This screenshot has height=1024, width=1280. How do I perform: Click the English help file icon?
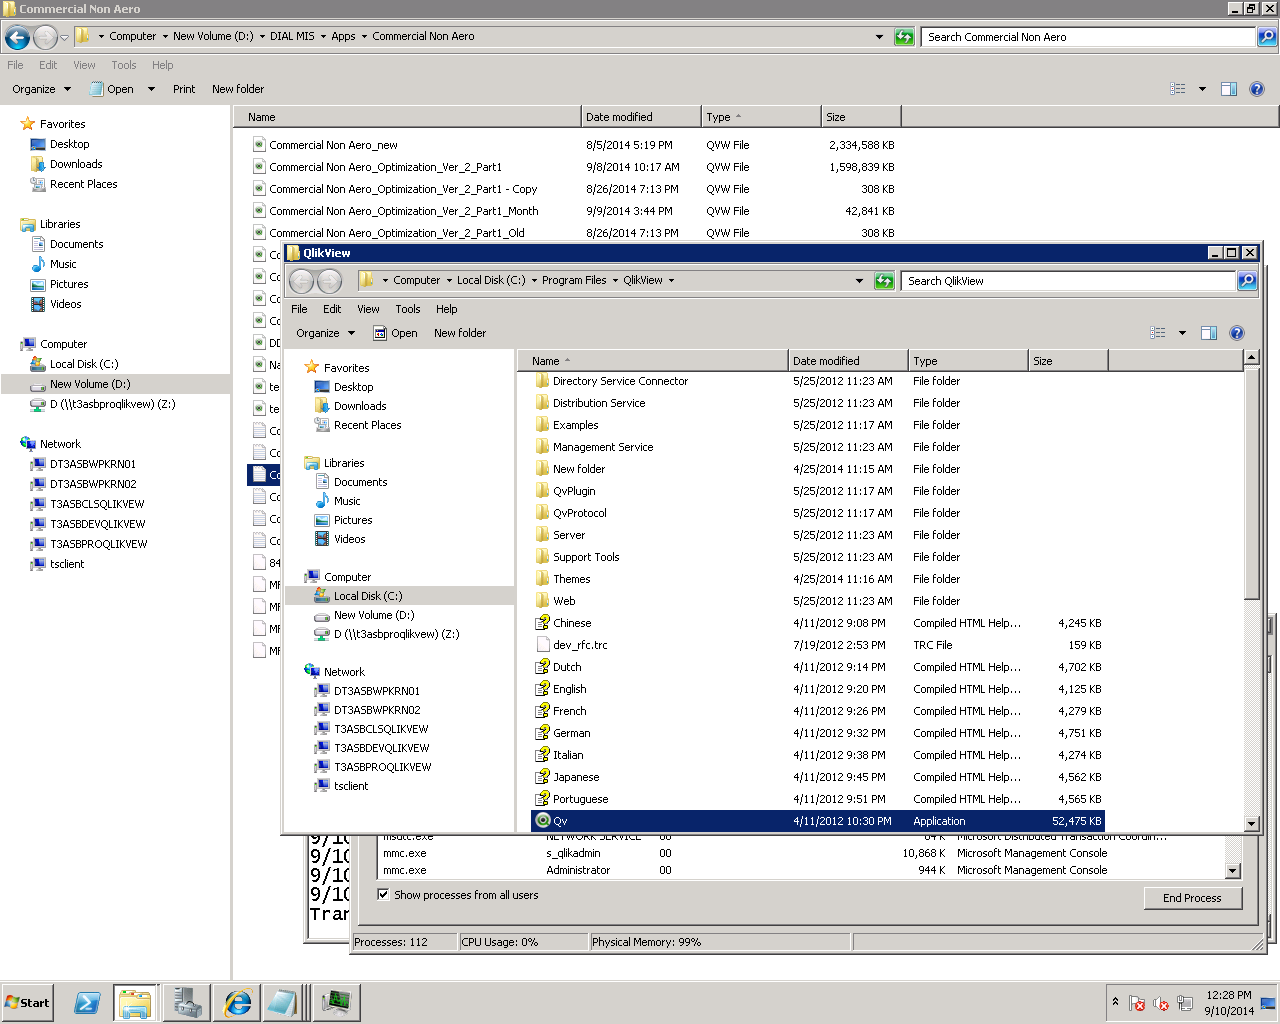(x=543, y=689)
